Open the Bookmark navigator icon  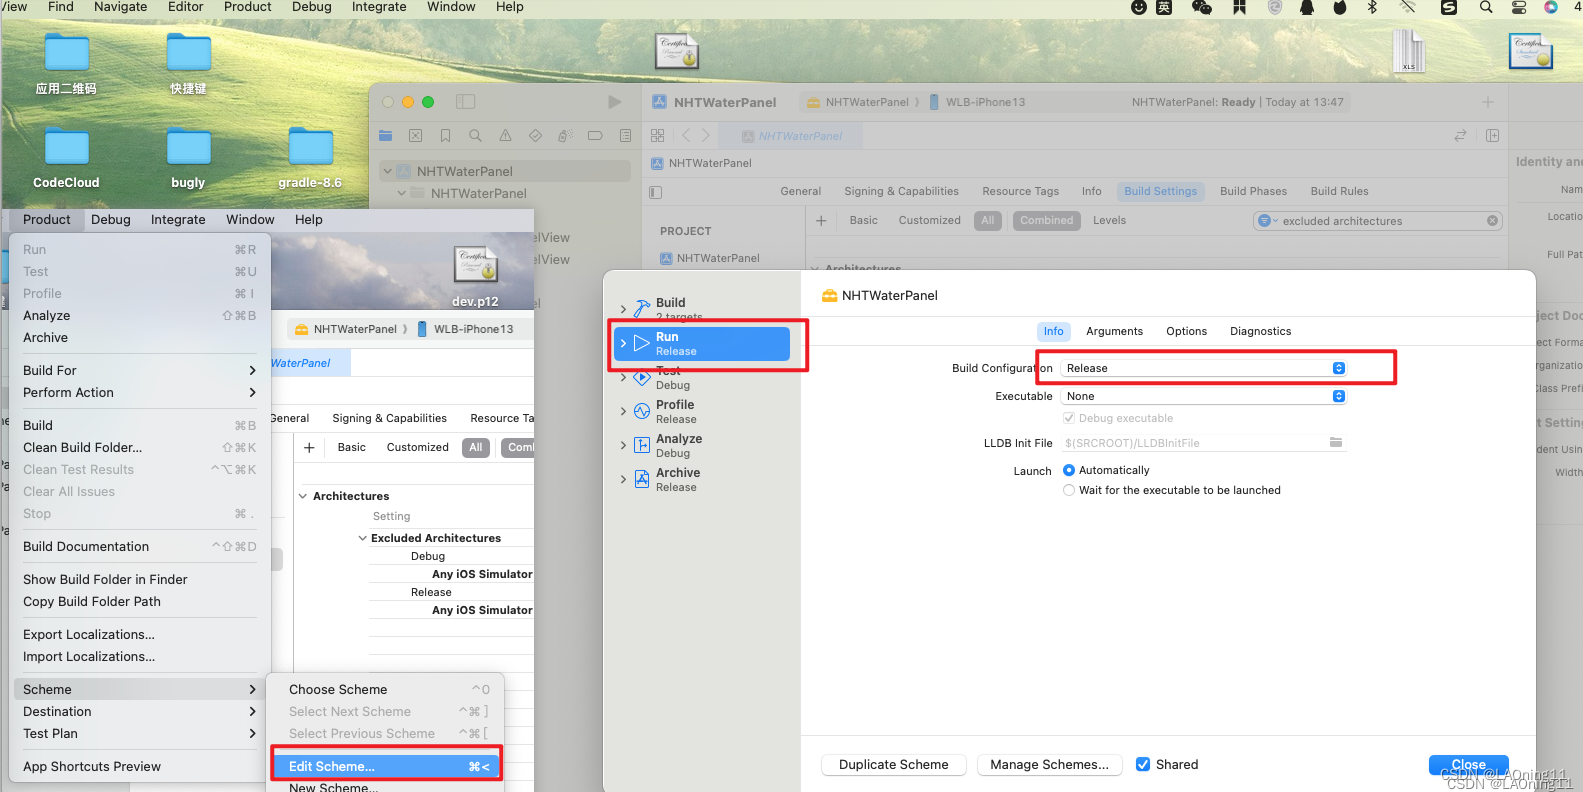tap(446, 135)
